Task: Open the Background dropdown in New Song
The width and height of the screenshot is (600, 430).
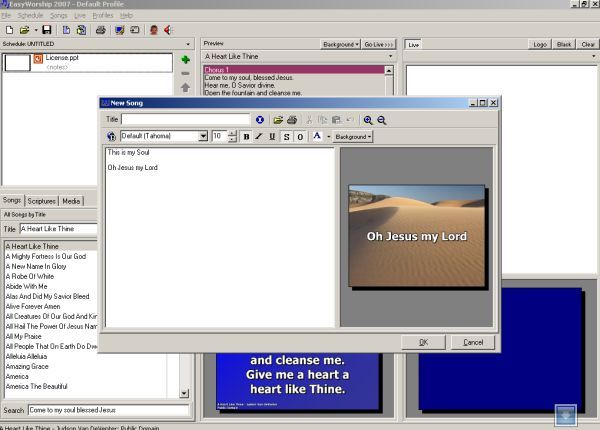Action: tap(352, 137)
